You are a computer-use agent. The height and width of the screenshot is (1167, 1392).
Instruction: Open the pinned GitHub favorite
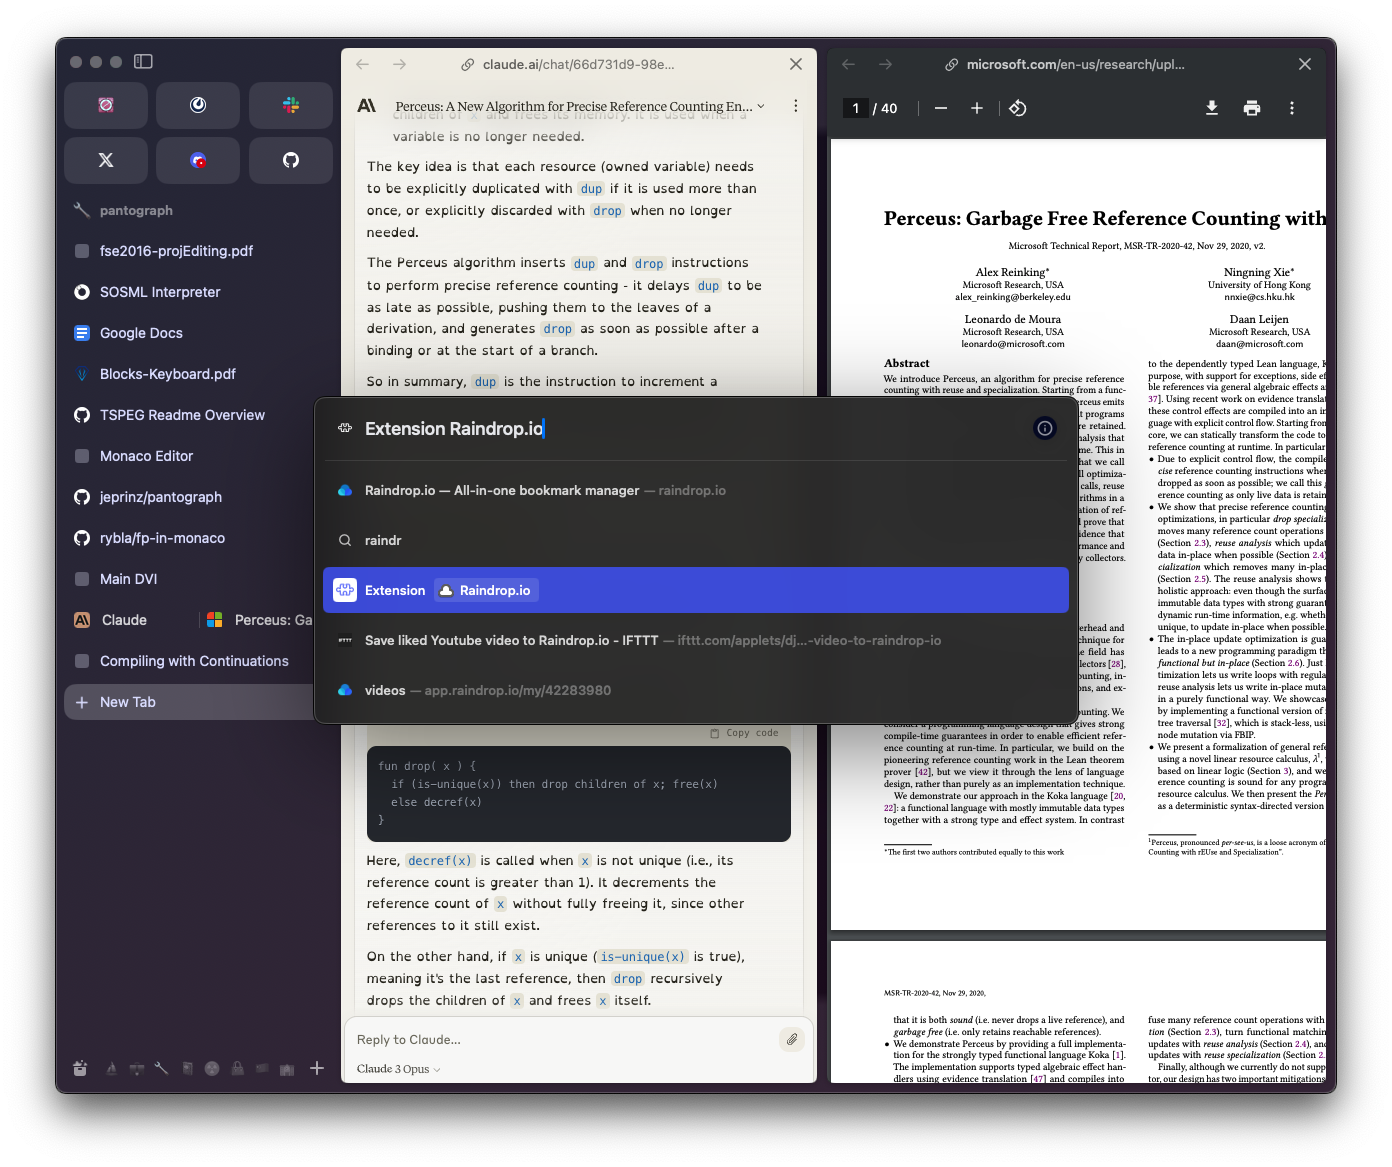[291, 160]
